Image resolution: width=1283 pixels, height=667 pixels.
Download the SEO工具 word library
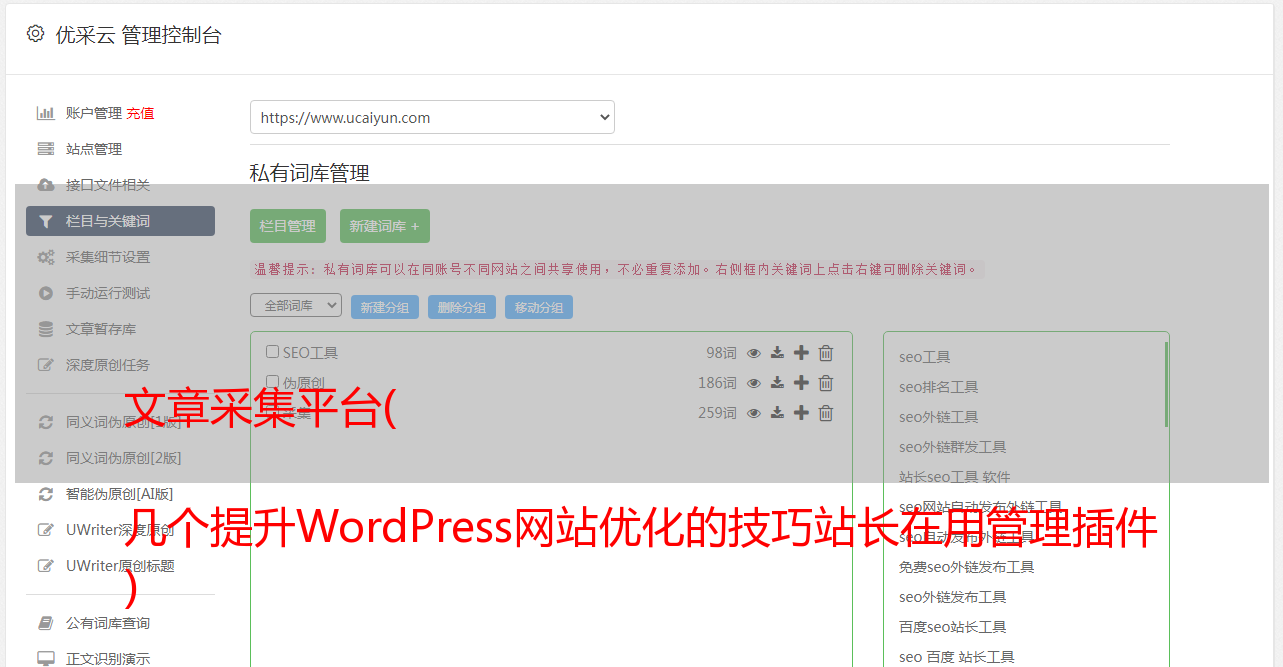click(x=777, y=353)
